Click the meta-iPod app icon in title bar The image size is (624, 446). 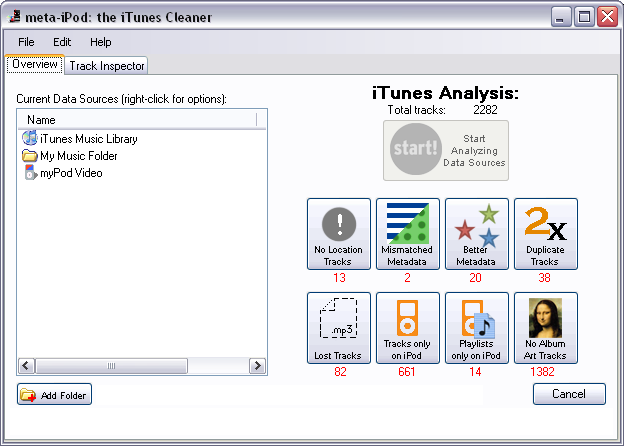point(15,17)
